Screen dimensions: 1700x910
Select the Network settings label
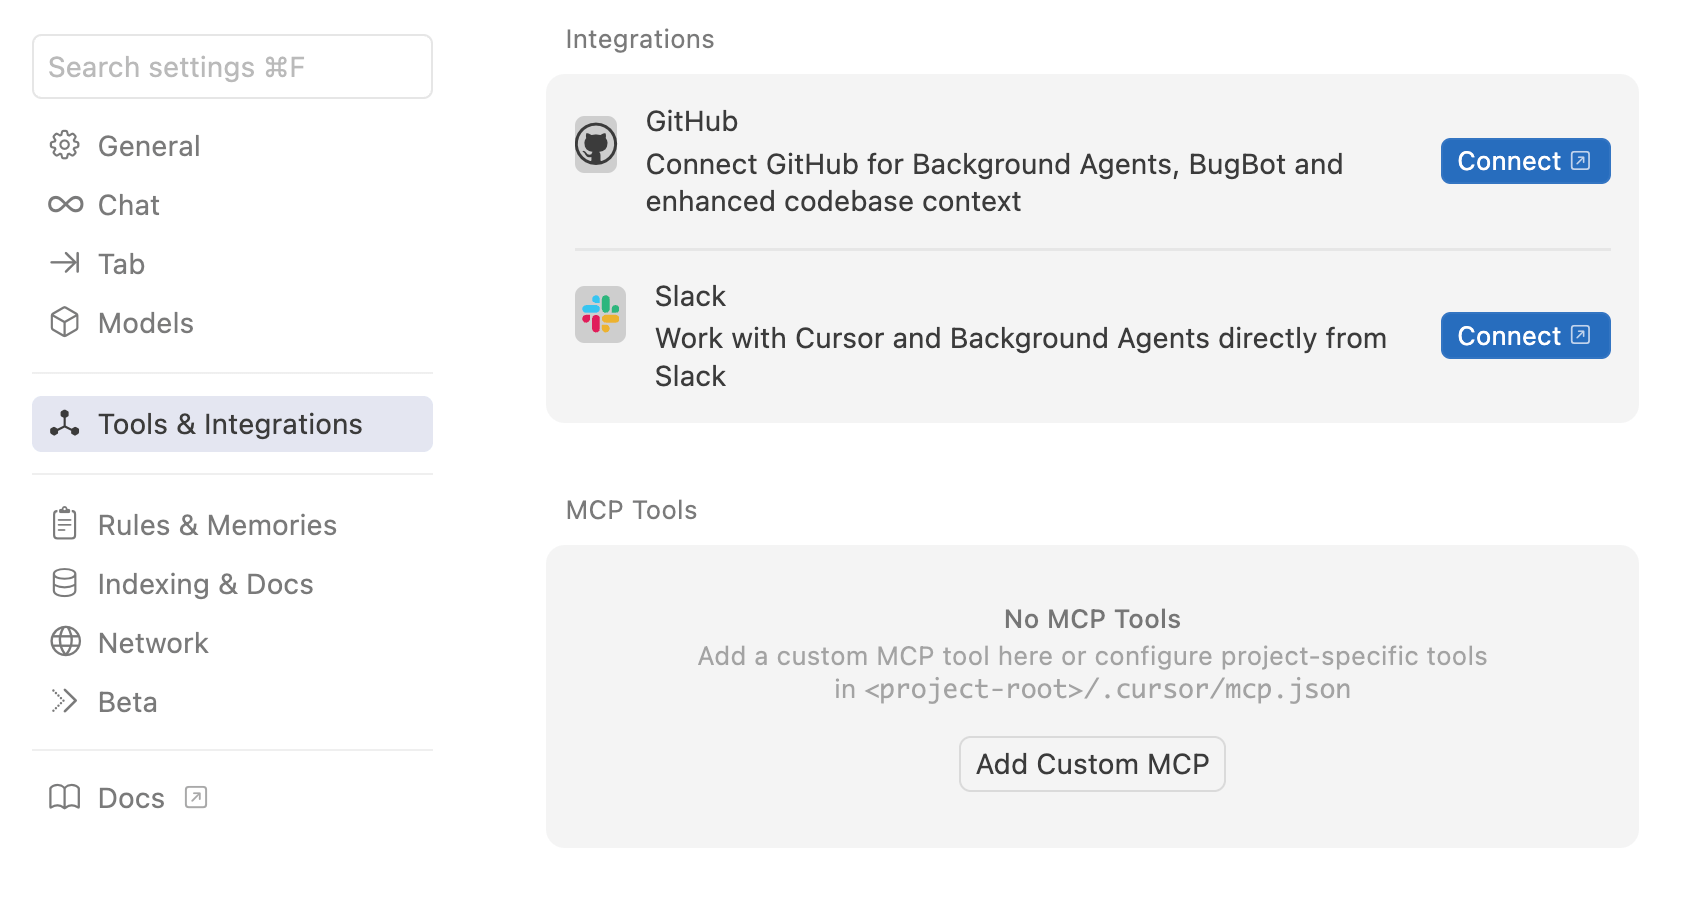coord(153,643)
